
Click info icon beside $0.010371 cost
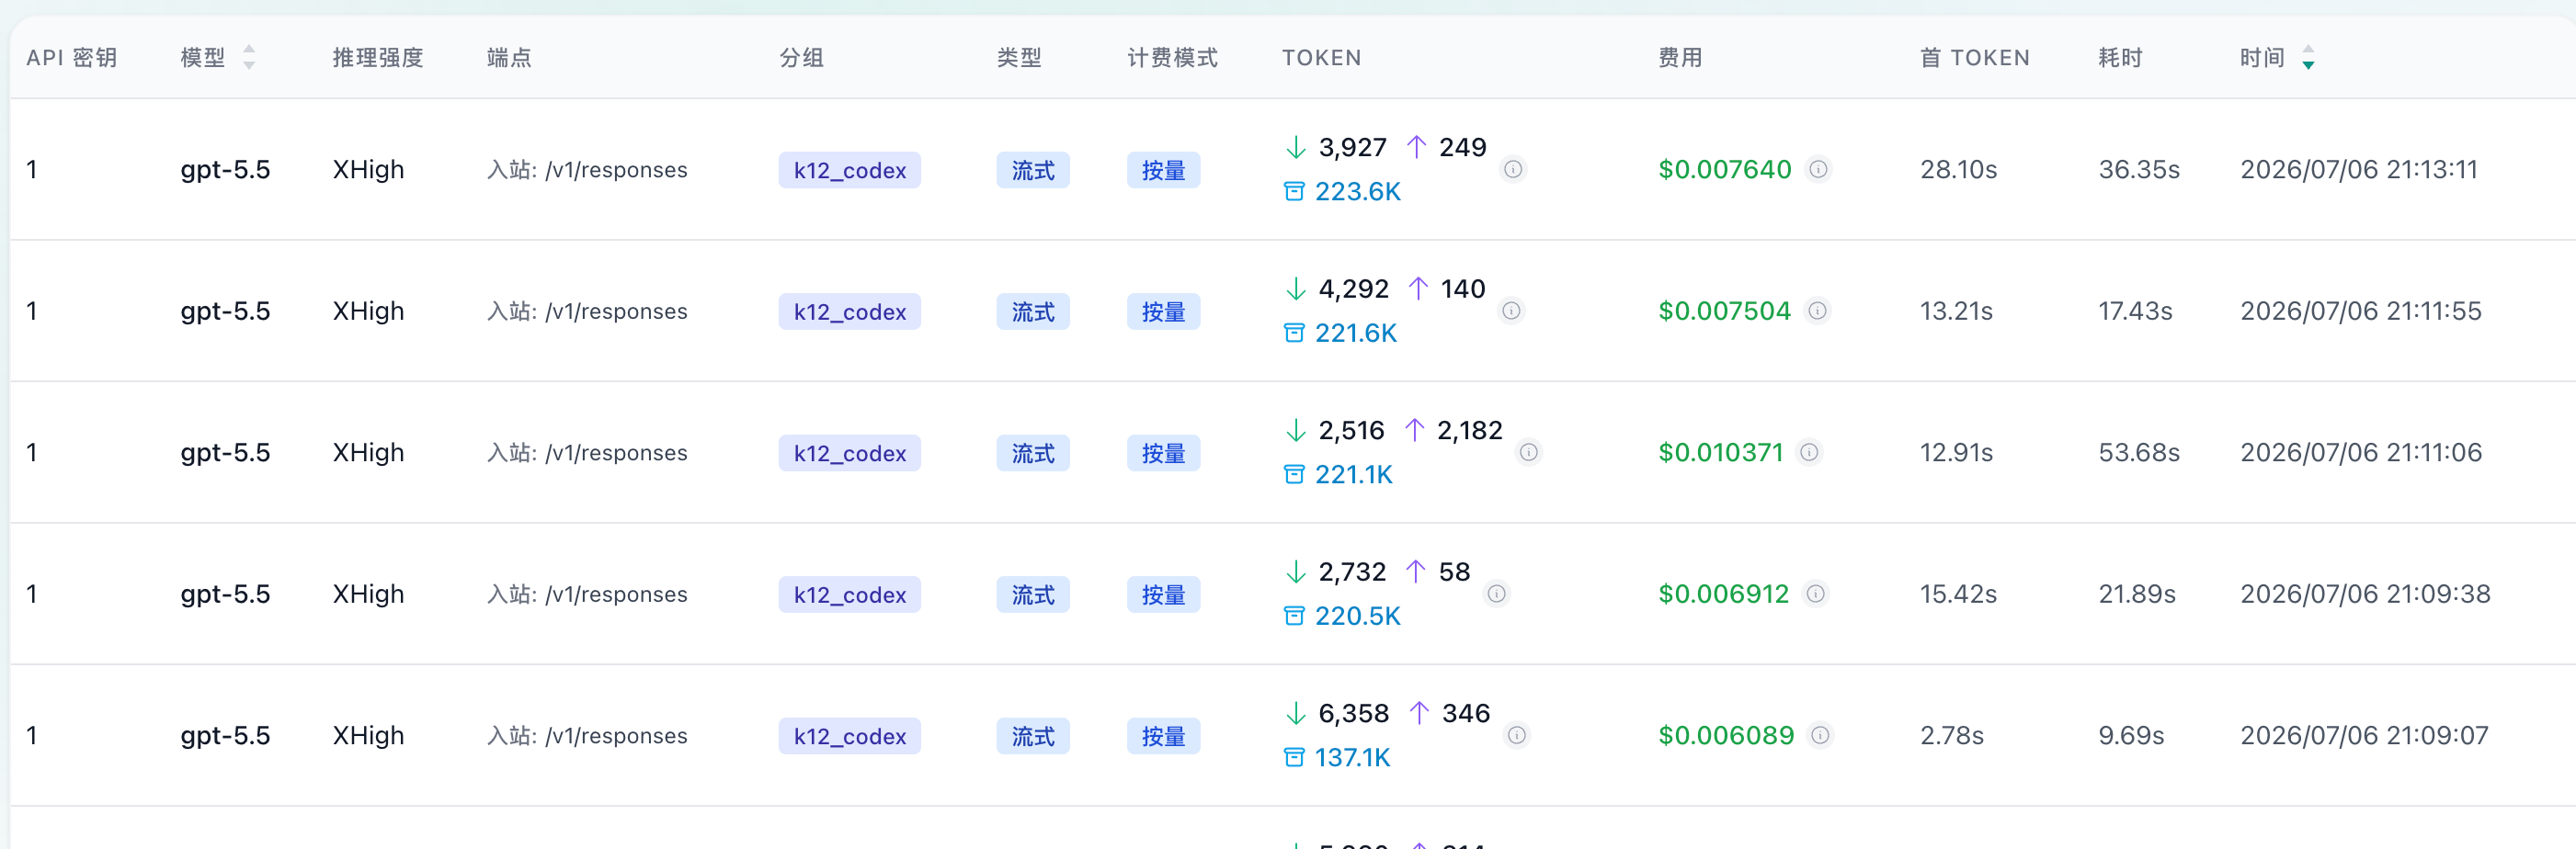(x=1809, y=452)
